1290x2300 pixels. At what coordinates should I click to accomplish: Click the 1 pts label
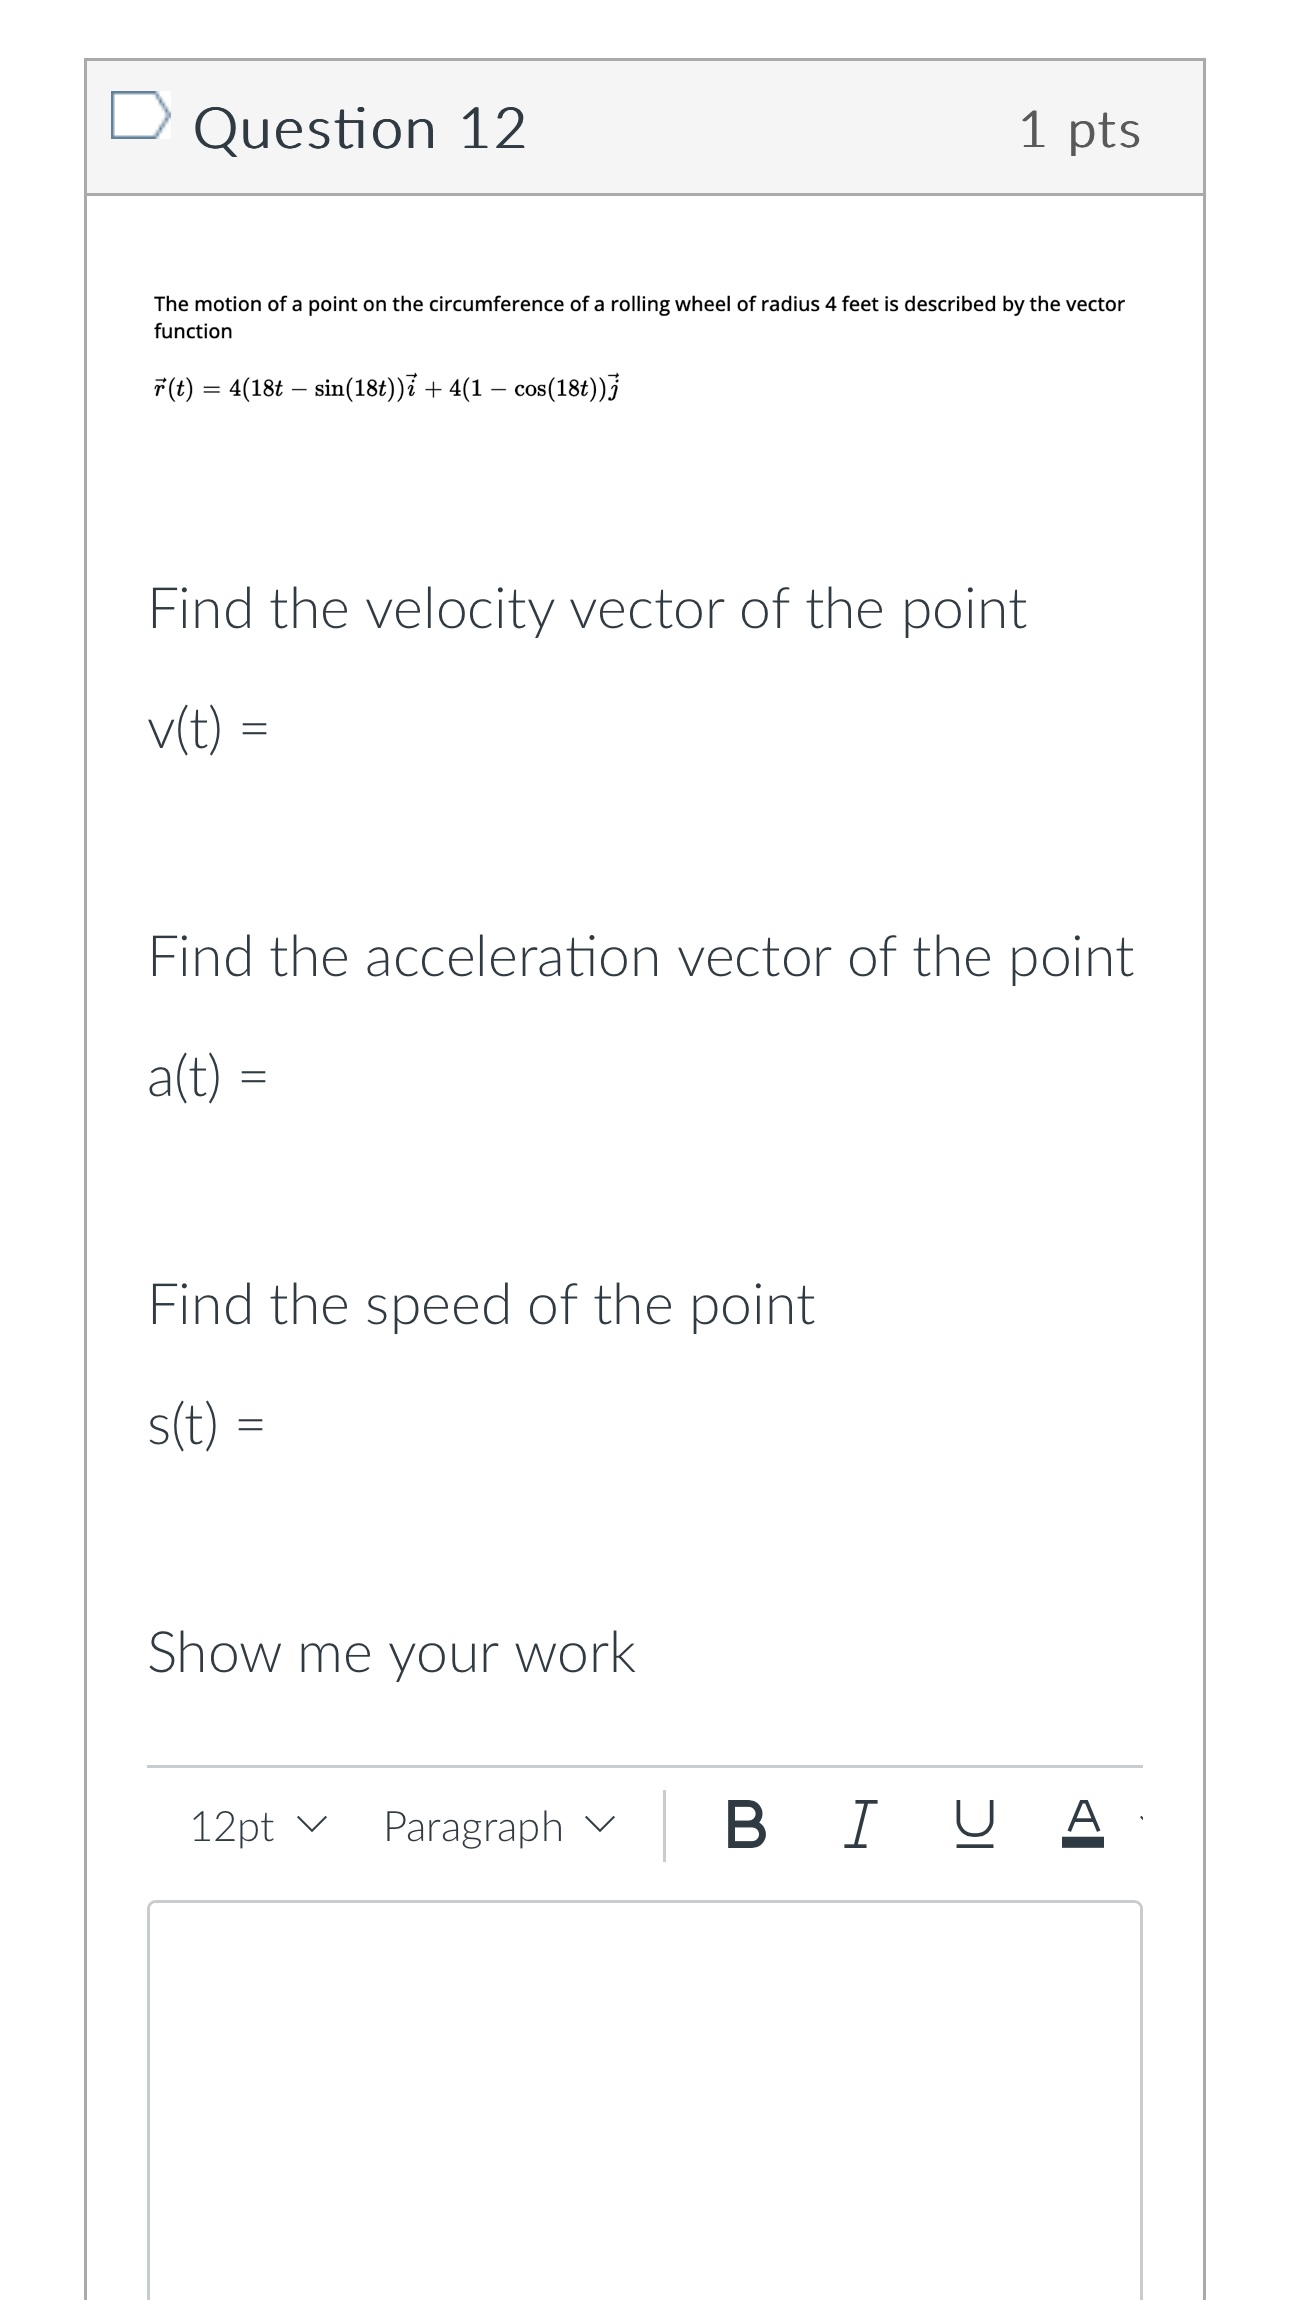click(1080, 132)
